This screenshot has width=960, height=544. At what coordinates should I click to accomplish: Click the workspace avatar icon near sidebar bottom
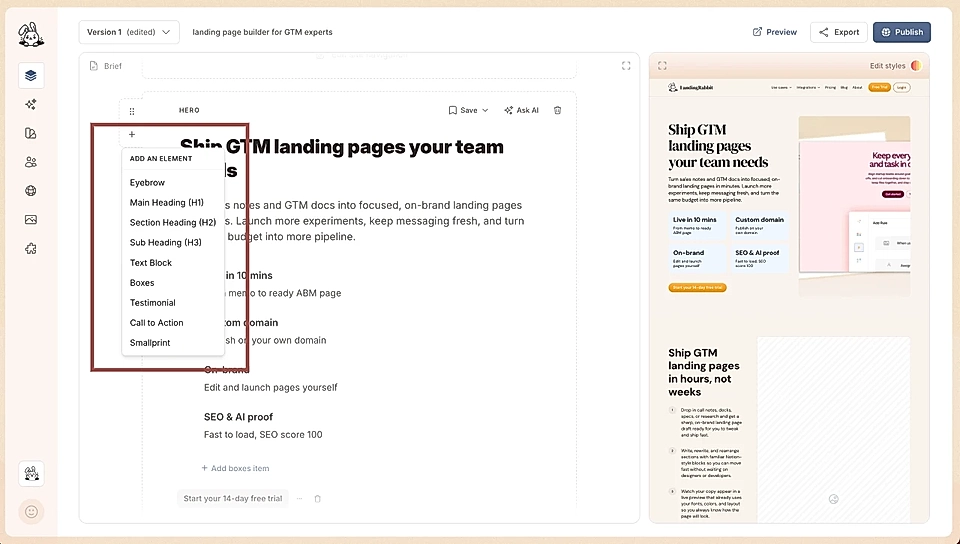31,474
